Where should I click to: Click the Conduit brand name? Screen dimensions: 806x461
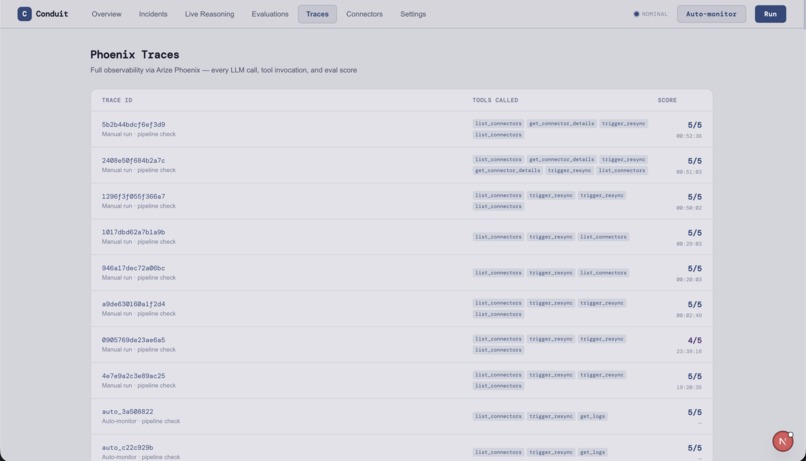[52, 14]
